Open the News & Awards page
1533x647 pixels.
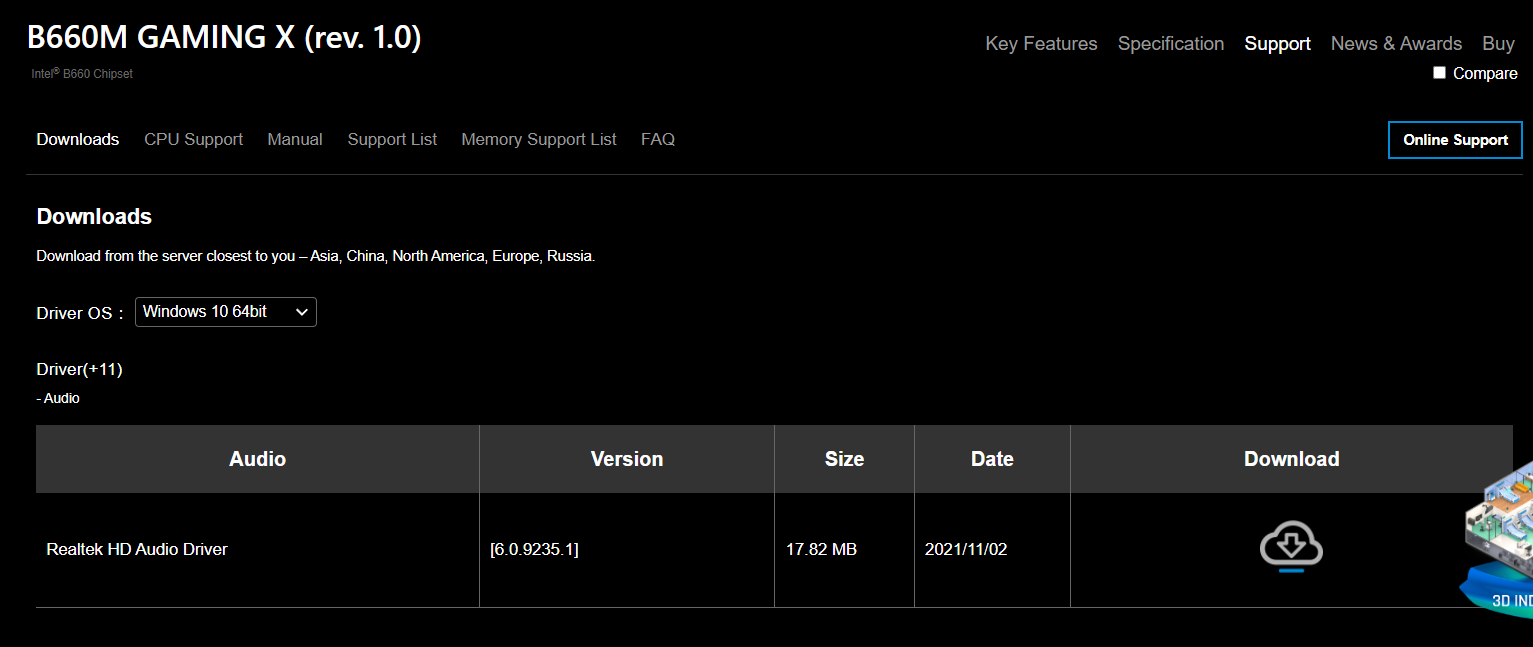click(x=1396, y=43)
